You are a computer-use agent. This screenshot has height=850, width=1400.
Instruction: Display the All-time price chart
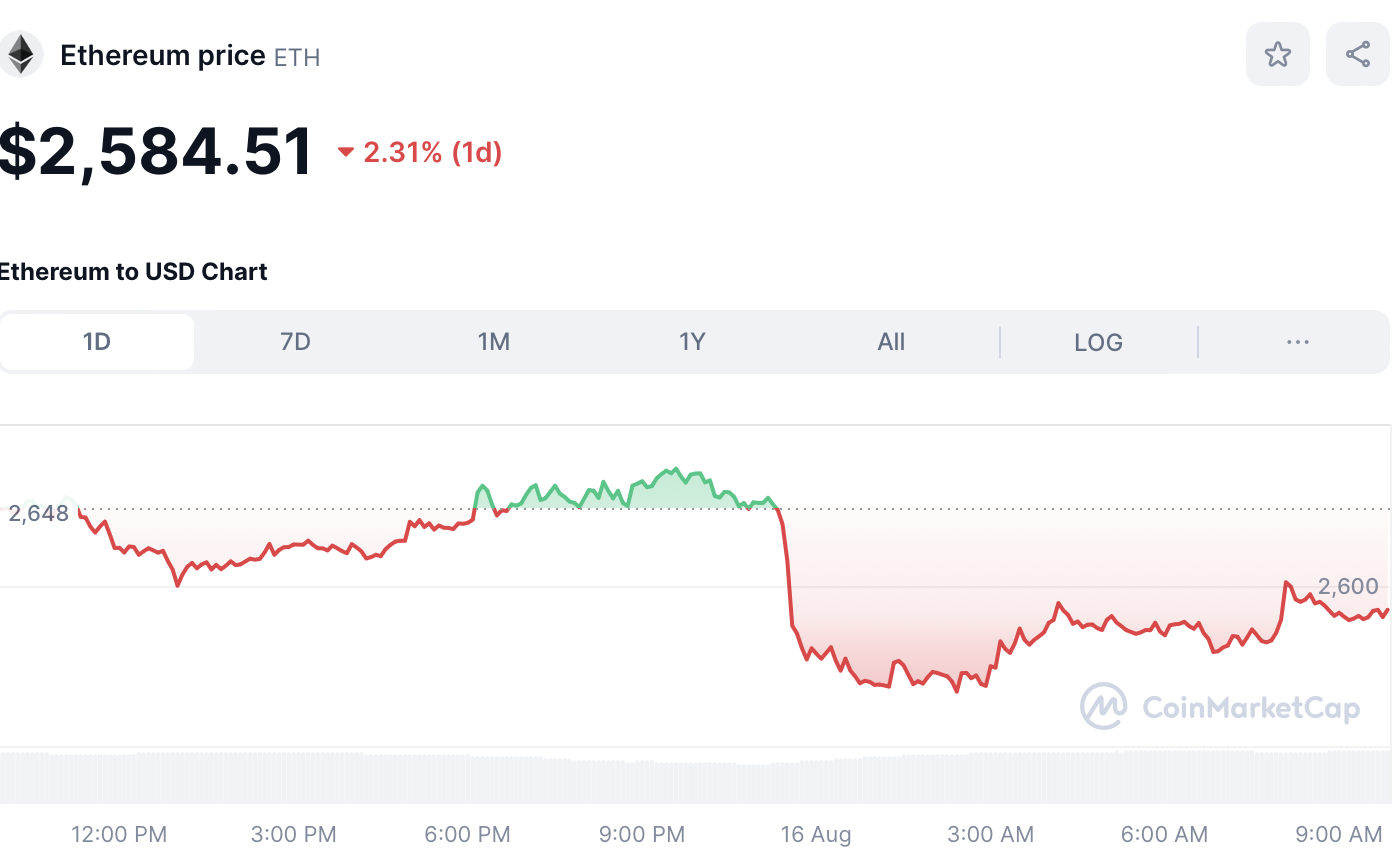pos(890,341)
